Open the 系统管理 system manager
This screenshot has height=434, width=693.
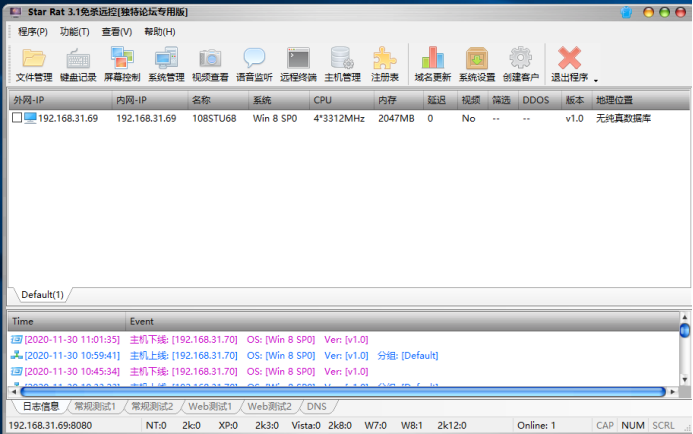coord(166,65)
